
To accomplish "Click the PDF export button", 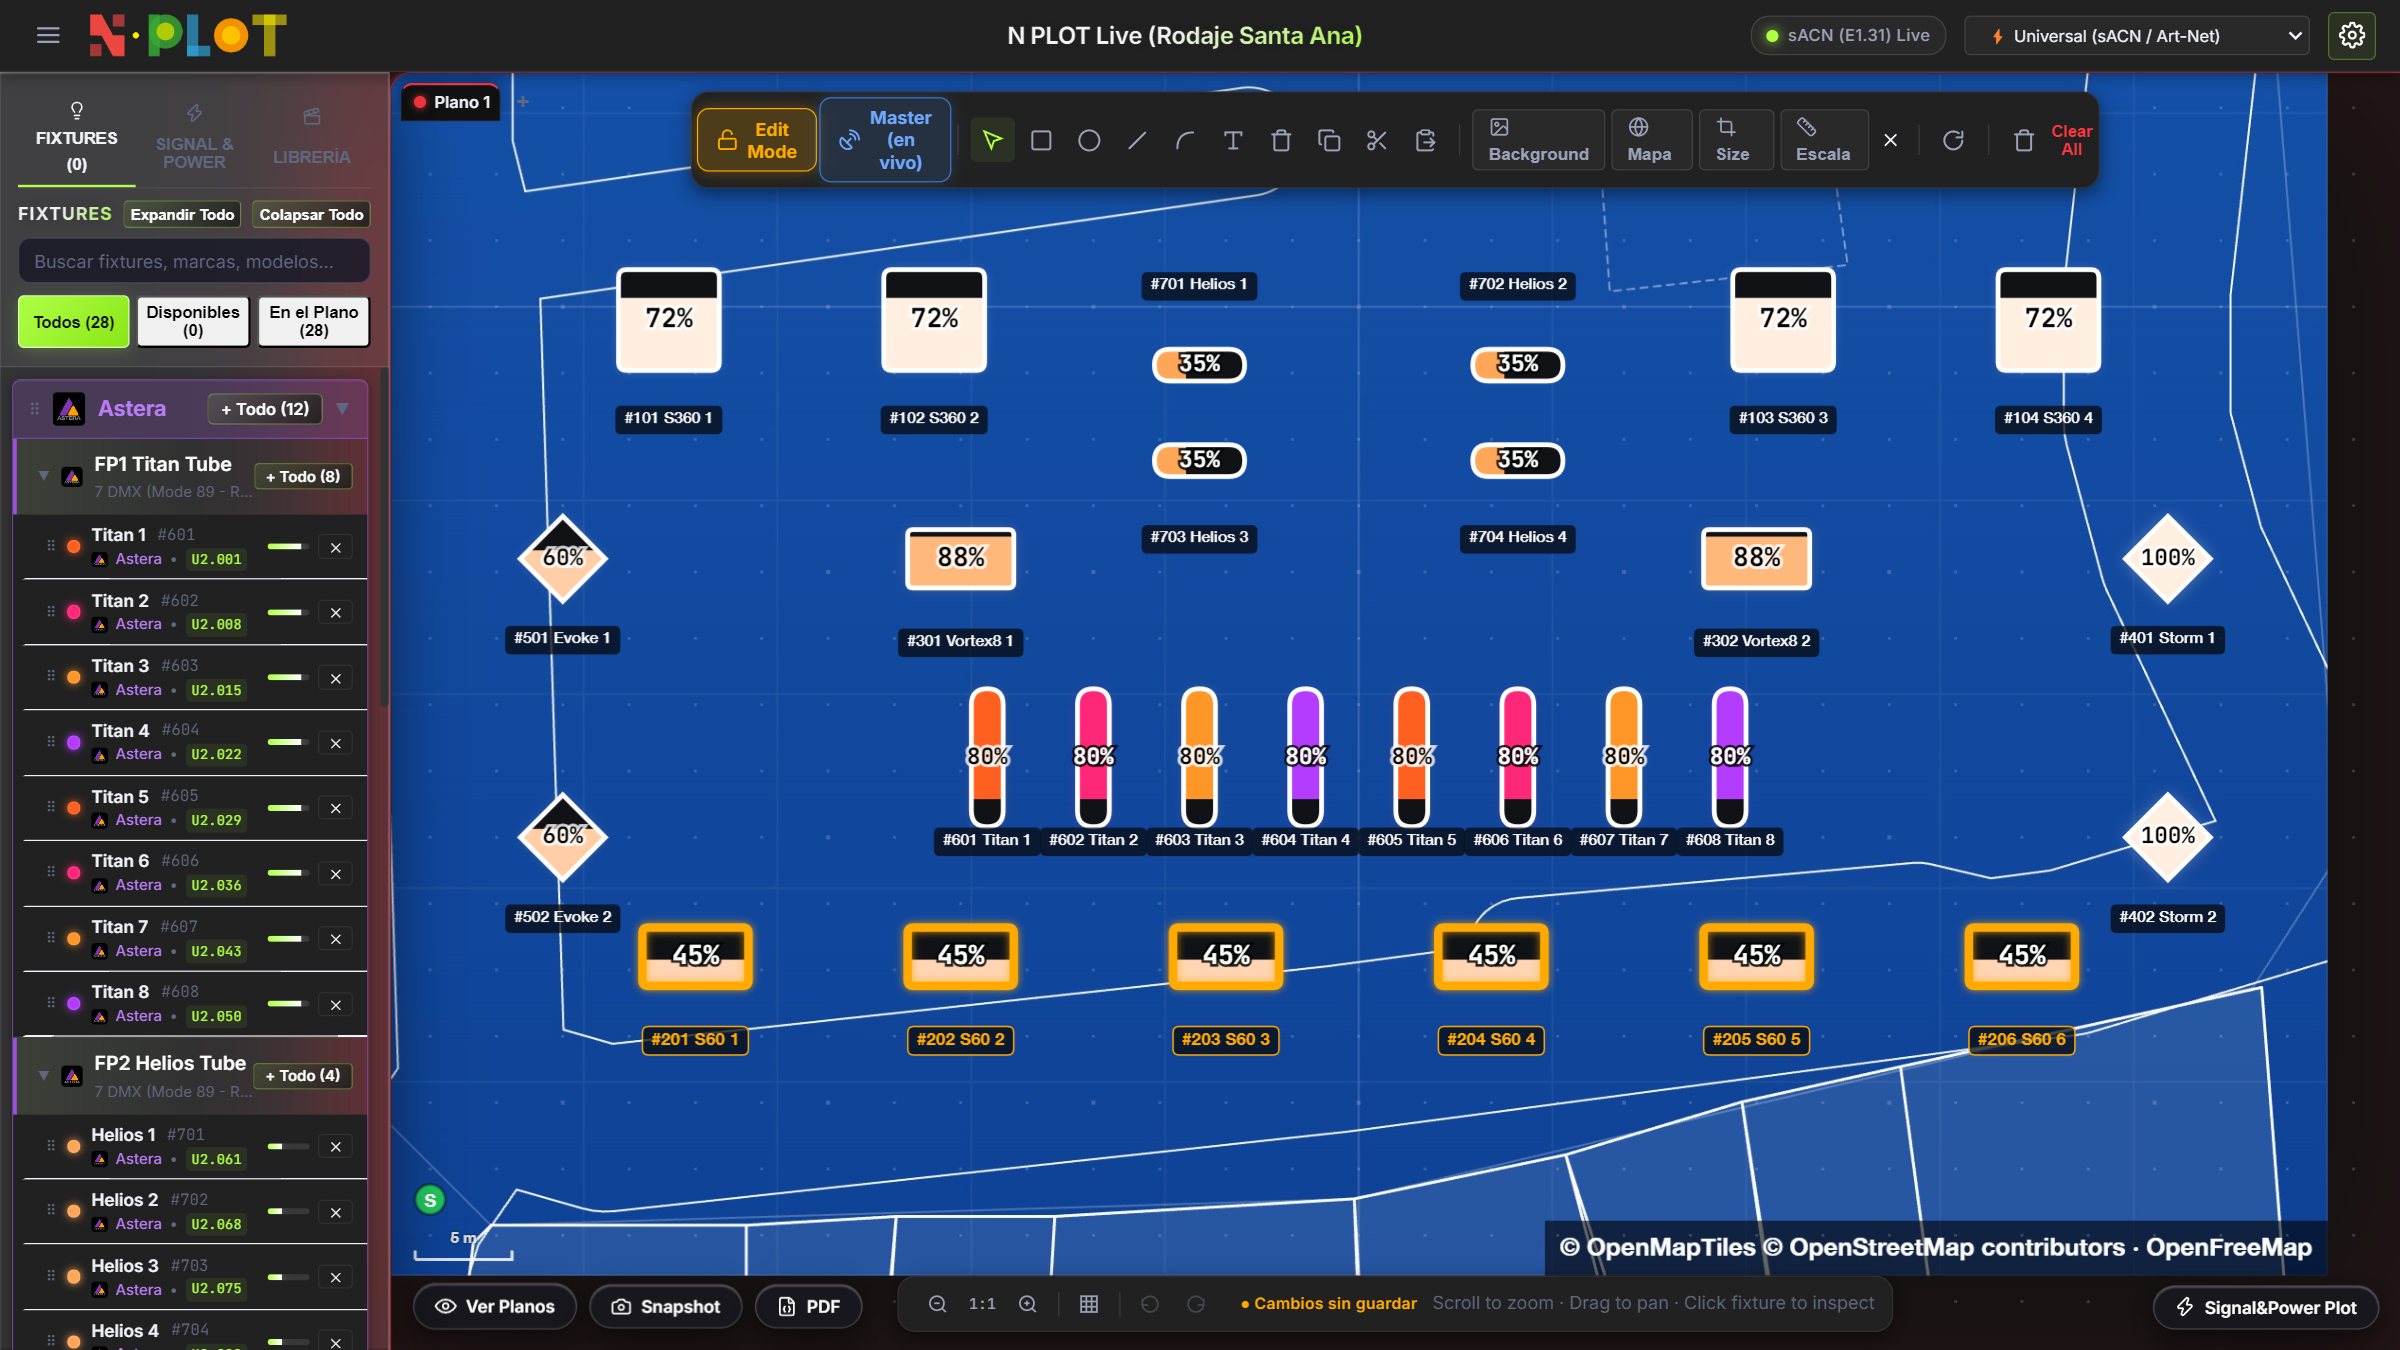I will (808, 1306).
